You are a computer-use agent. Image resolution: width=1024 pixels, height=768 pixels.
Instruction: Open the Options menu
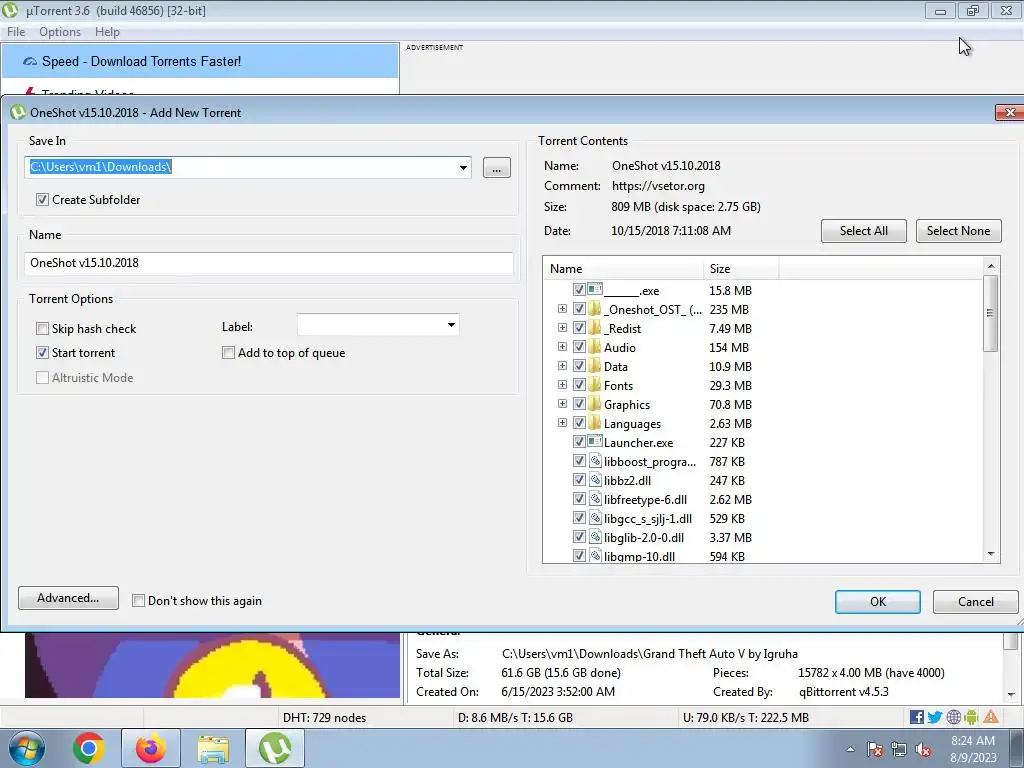point(60,31)
